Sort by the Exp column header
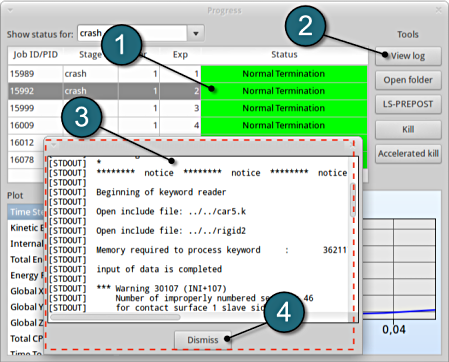Screen dimensions: 449x362 click(x=180, y=55)
